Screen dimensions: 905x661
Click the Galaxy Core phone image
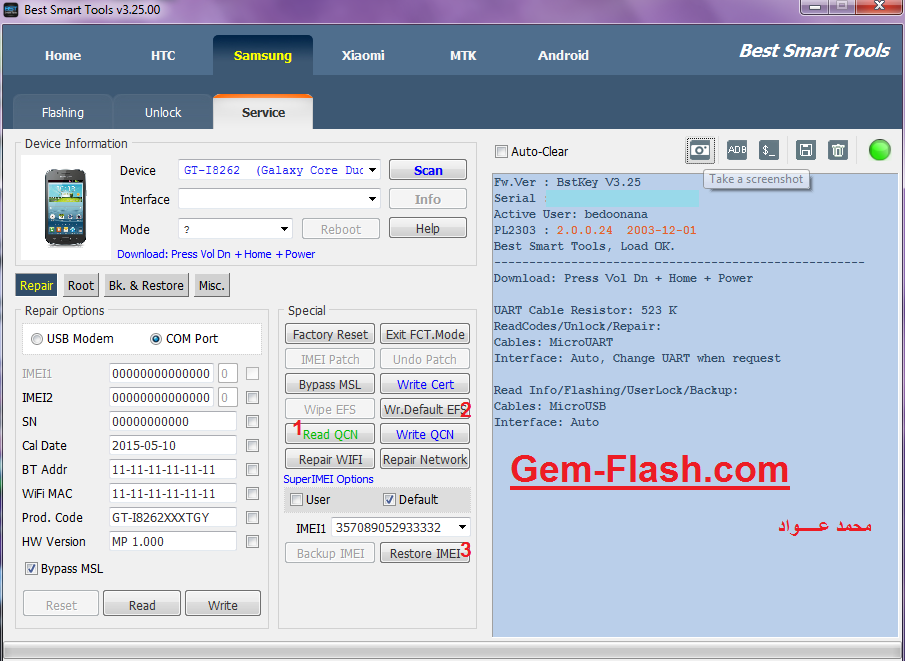pyautogui.click(x=65, y=207)
